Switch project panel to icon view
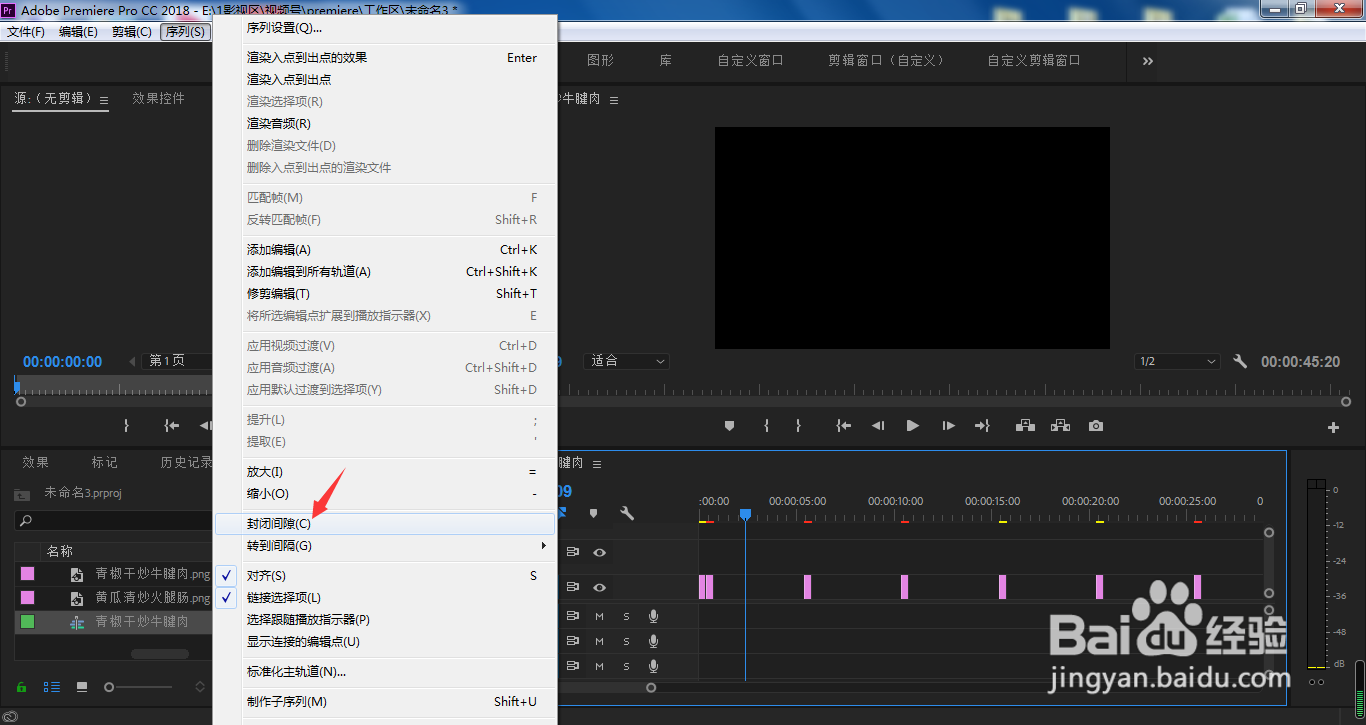The image size is (1366, 725). [x=82, y=687]
